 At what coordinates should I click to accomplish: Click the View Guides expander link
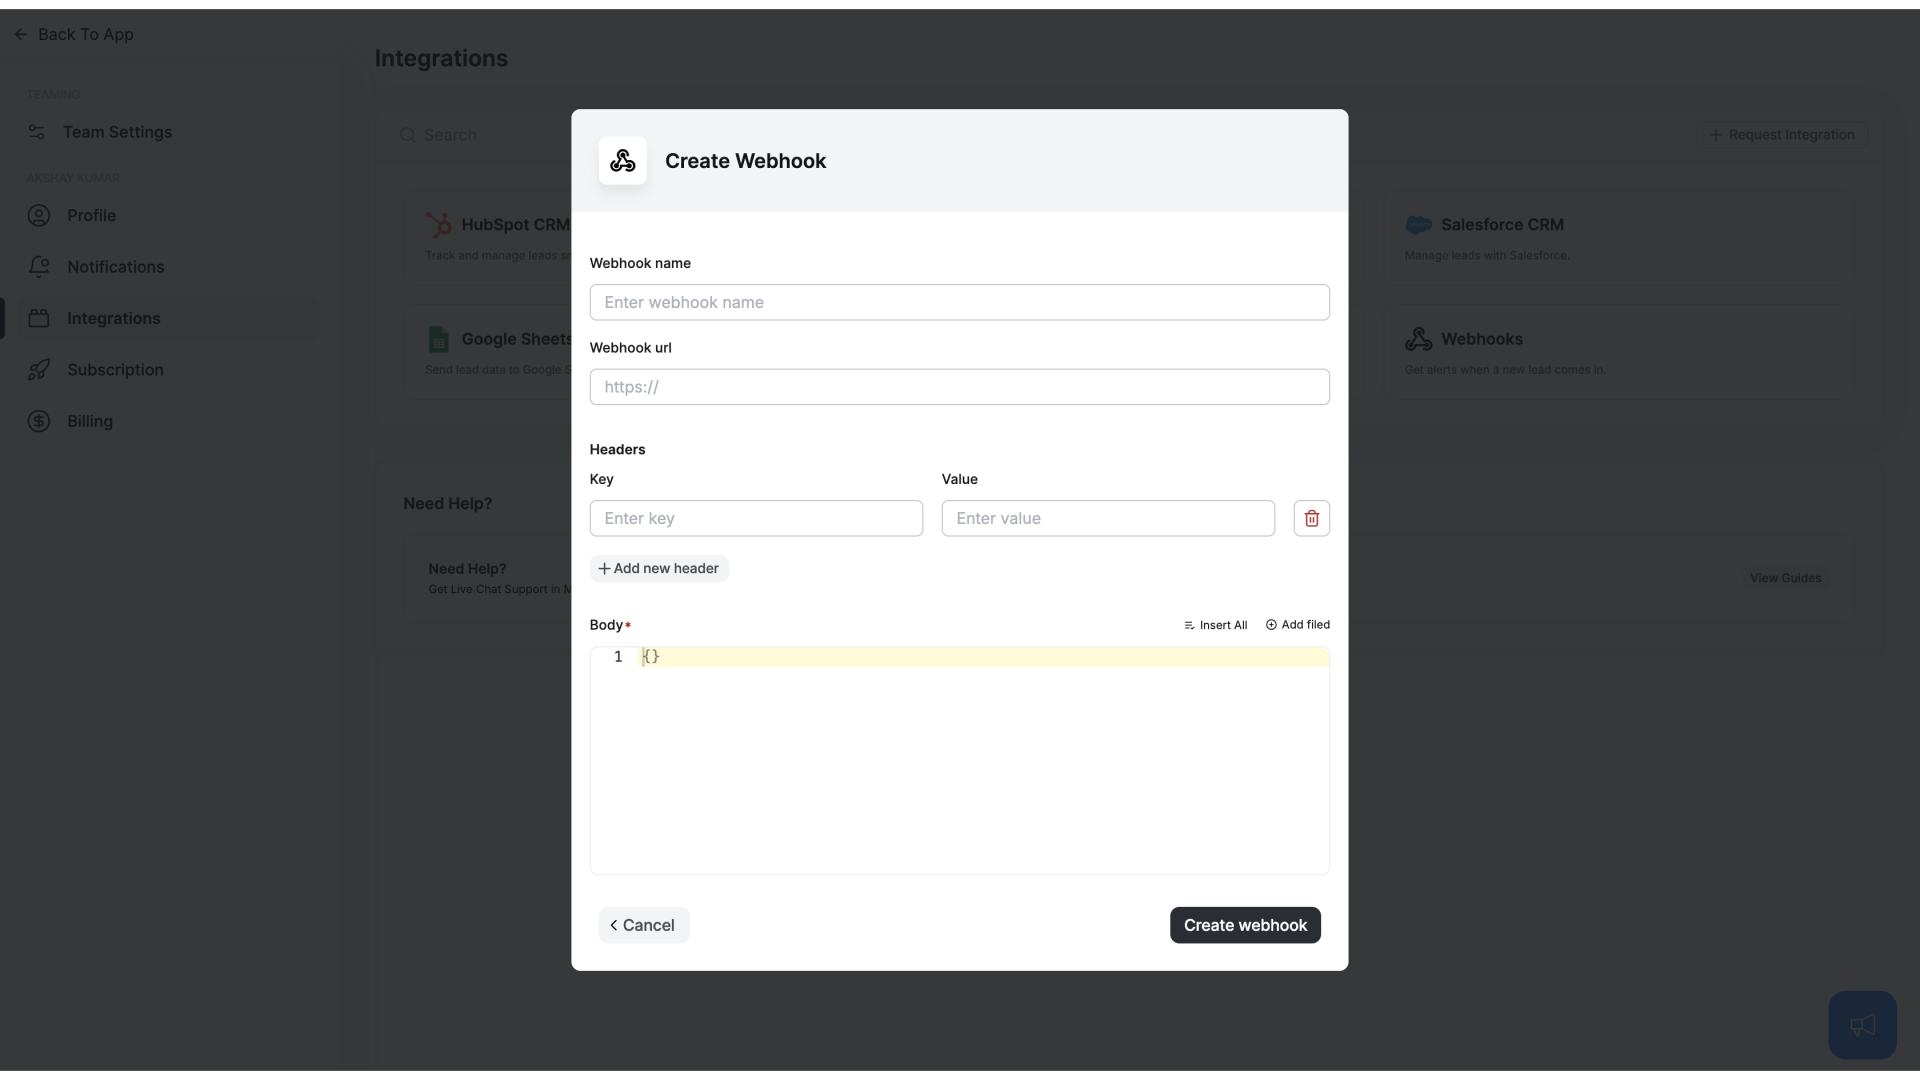pyautogui.click(x=1787, y=578)
